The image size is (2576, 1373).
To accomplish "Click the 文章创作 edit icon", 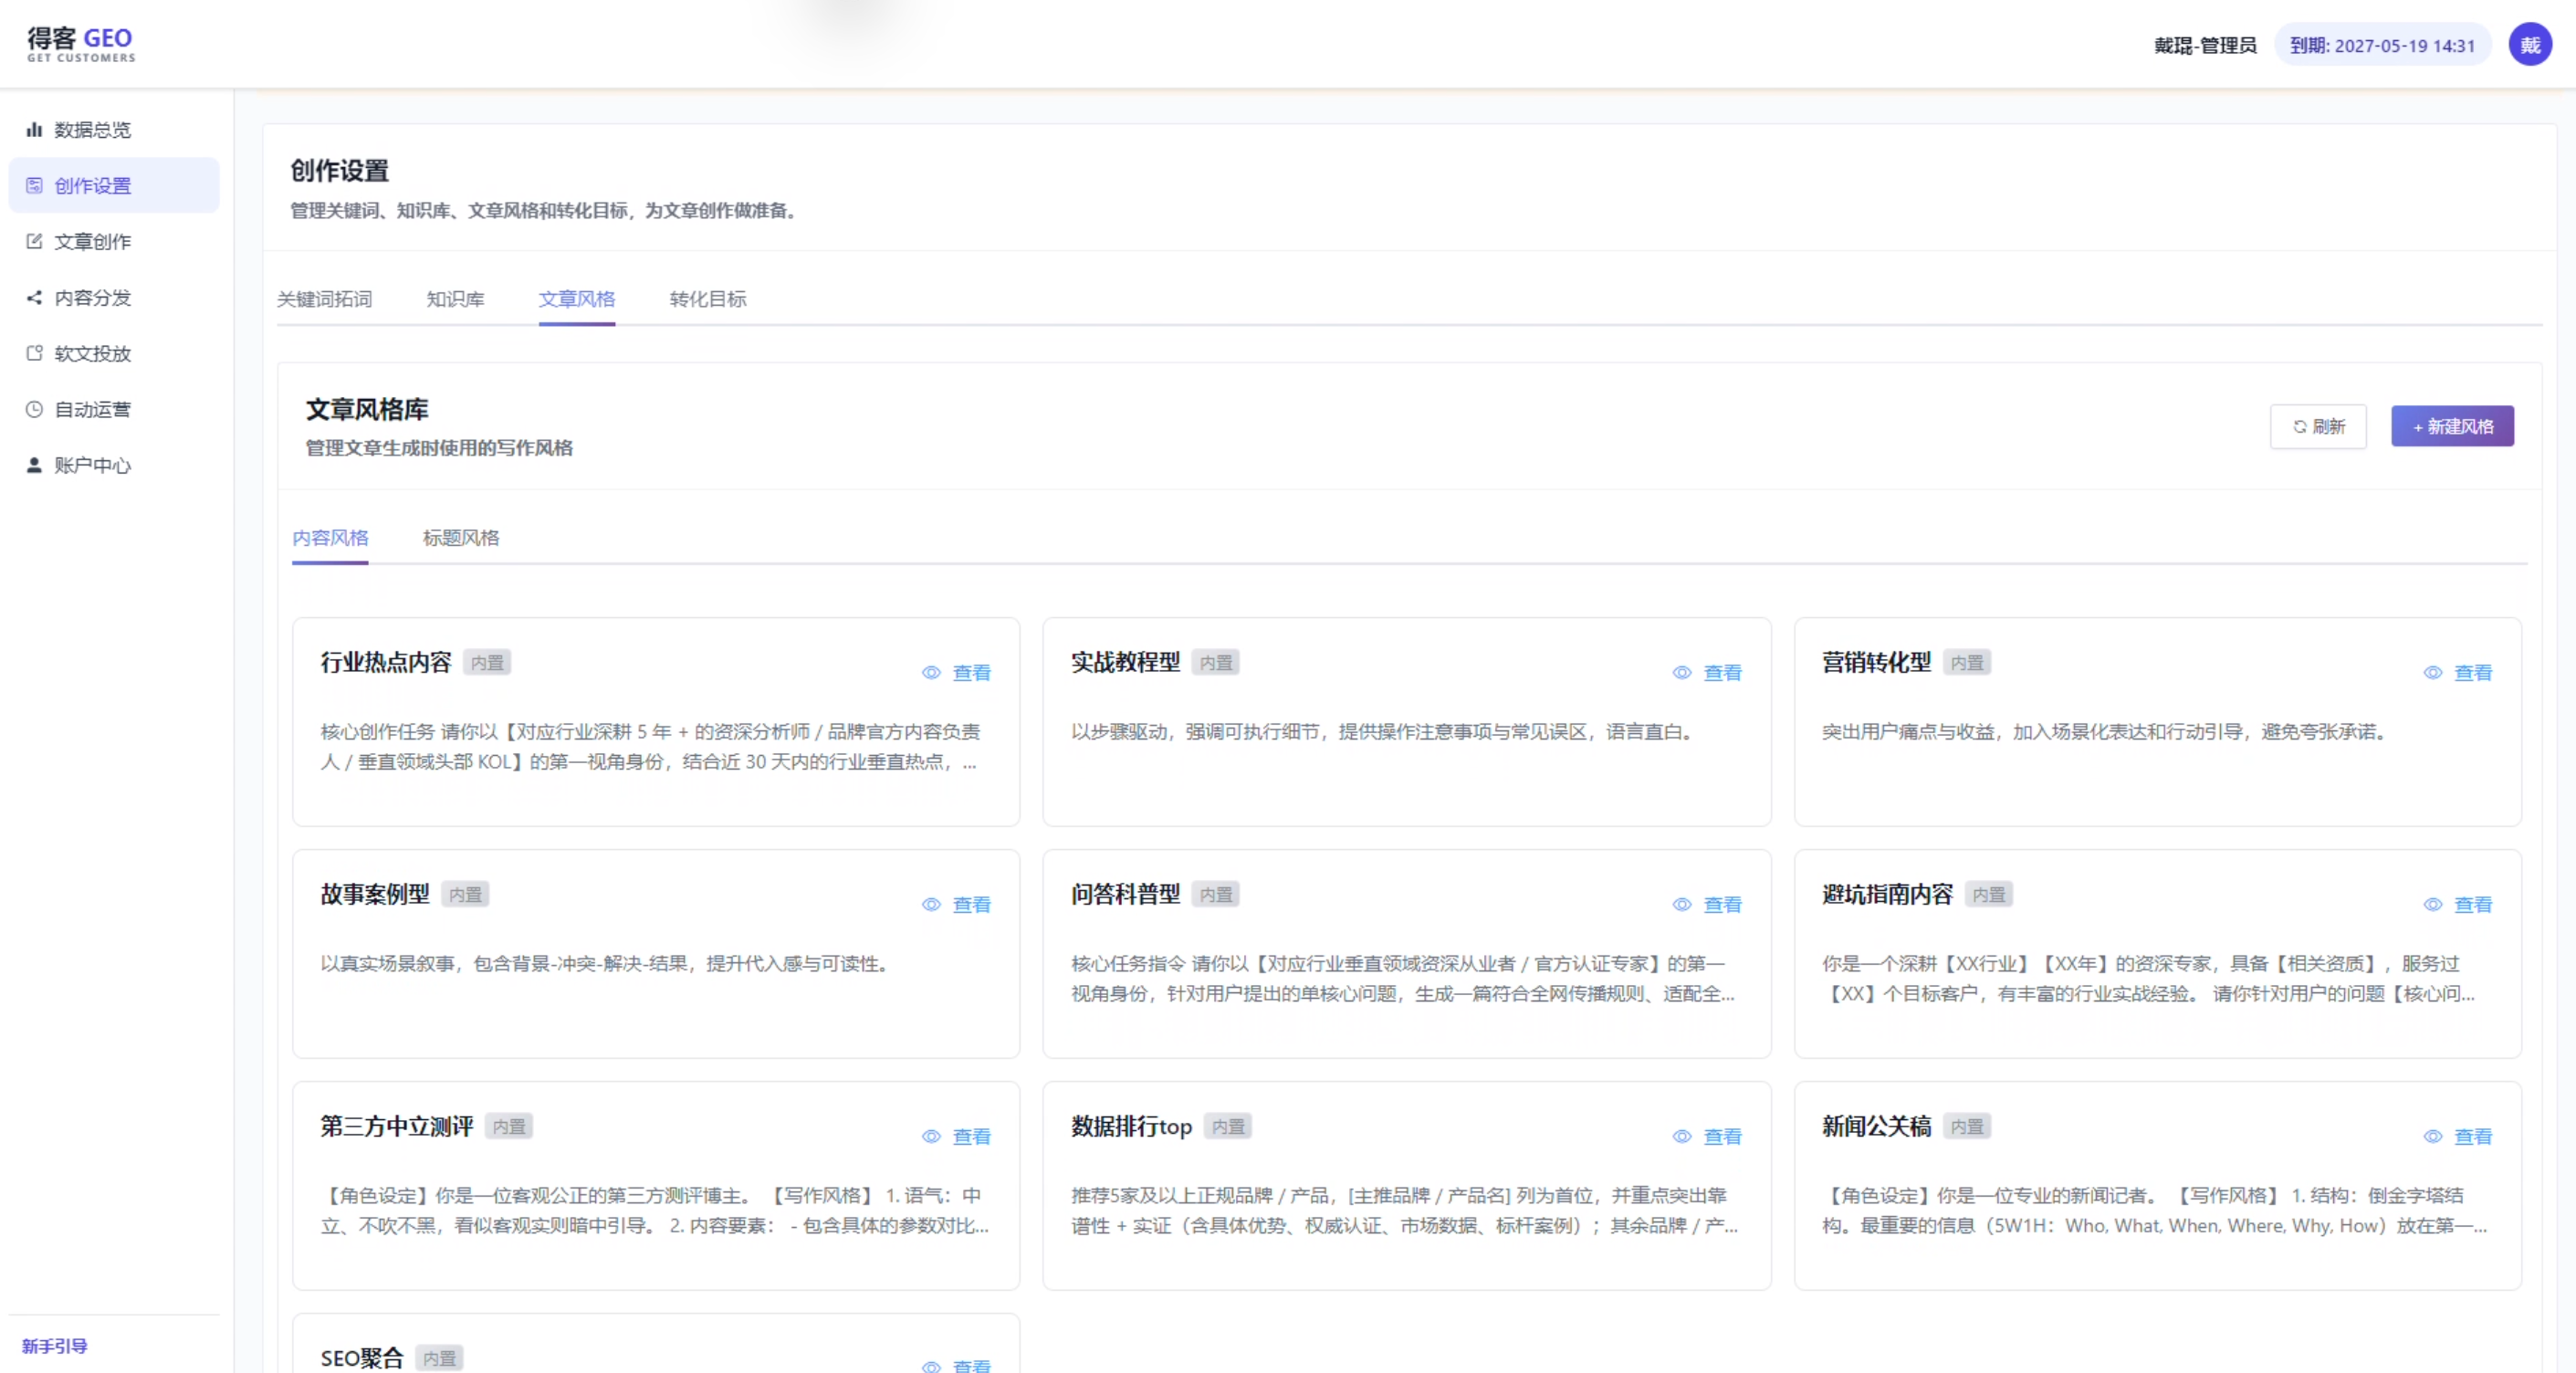I will point(34,241).
